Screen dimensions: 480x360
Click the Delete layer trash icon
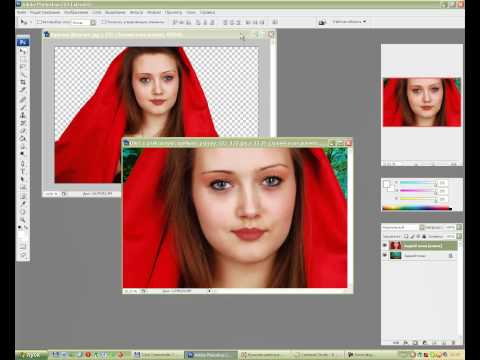pos(453,342)
